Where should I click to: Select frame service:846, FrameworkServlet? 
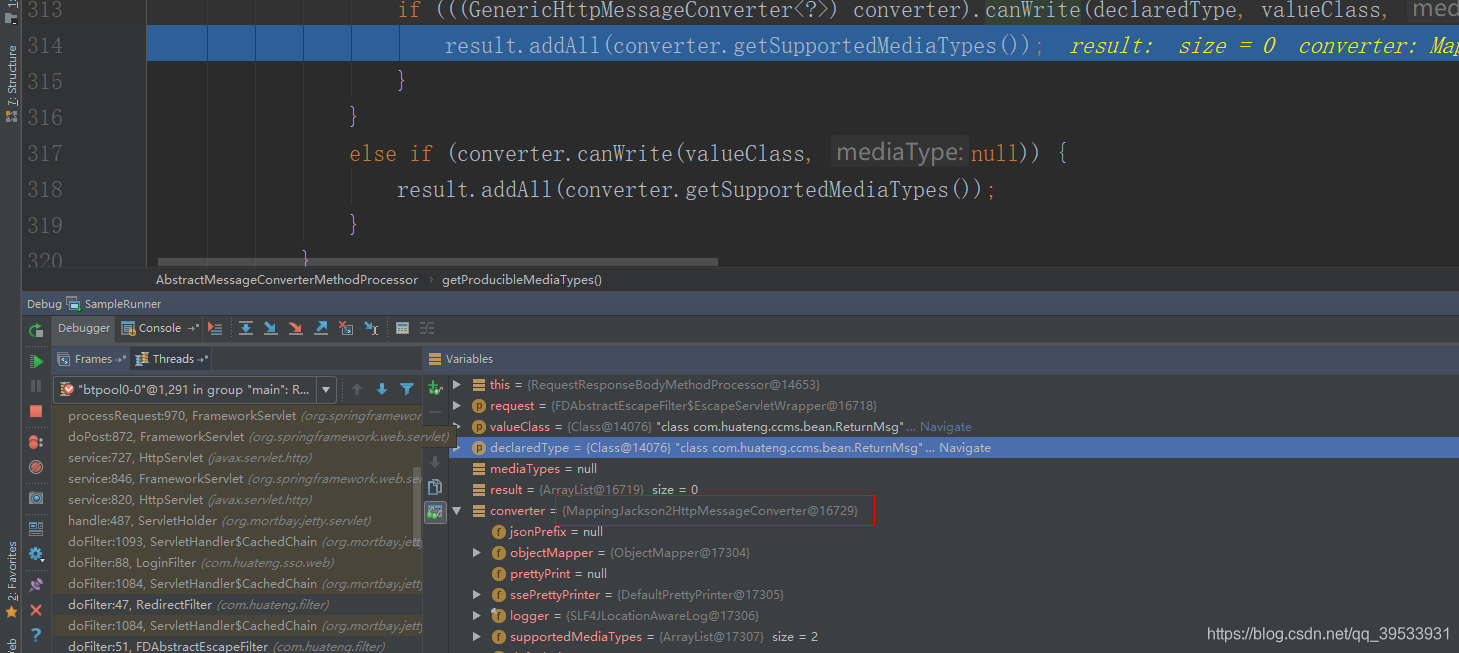tap(237, 478)
